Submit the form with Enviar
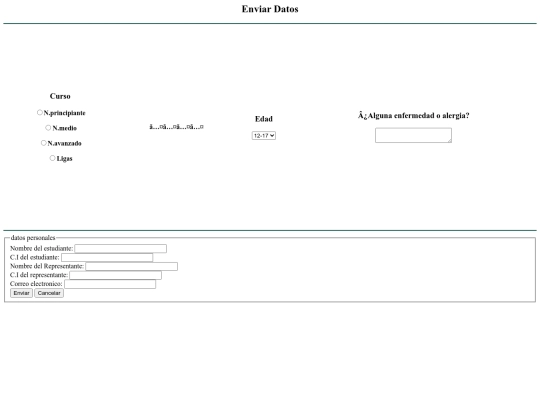 click(21, 293)
